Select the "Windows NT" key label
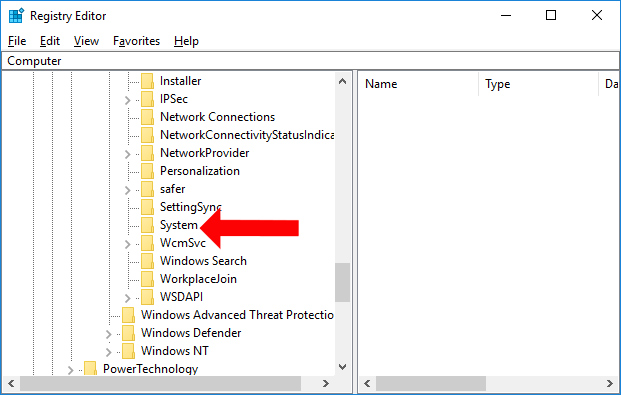 point(175,351)
